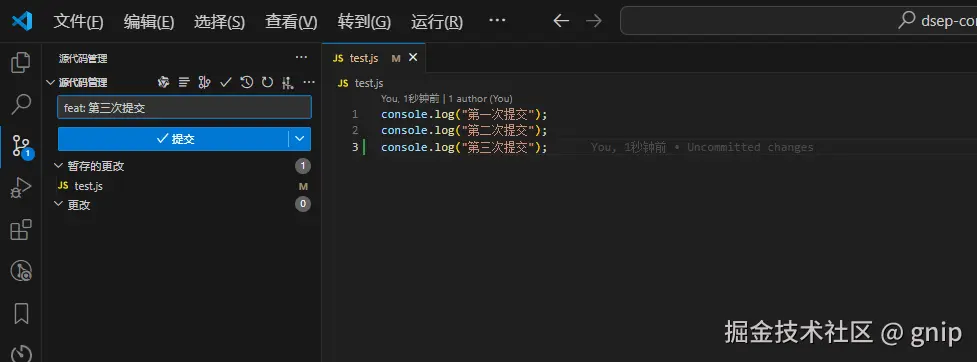Collapse the 更改 group
Viewport: 977px width, 362px height.
[59, 204]
